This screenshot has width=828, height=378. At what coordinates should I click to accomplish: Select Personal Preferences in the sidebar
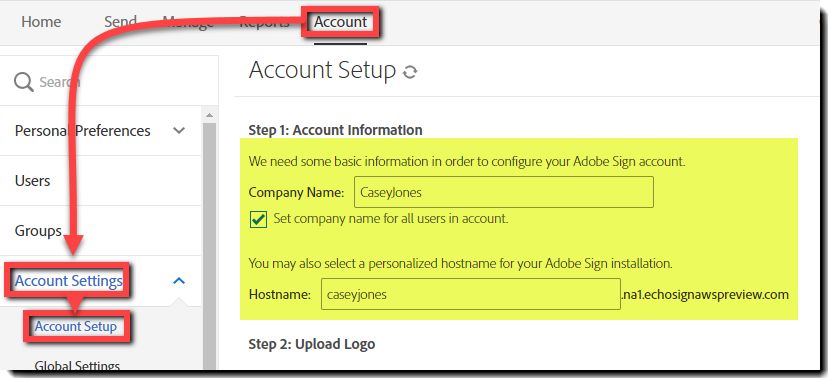click(82, 130)
